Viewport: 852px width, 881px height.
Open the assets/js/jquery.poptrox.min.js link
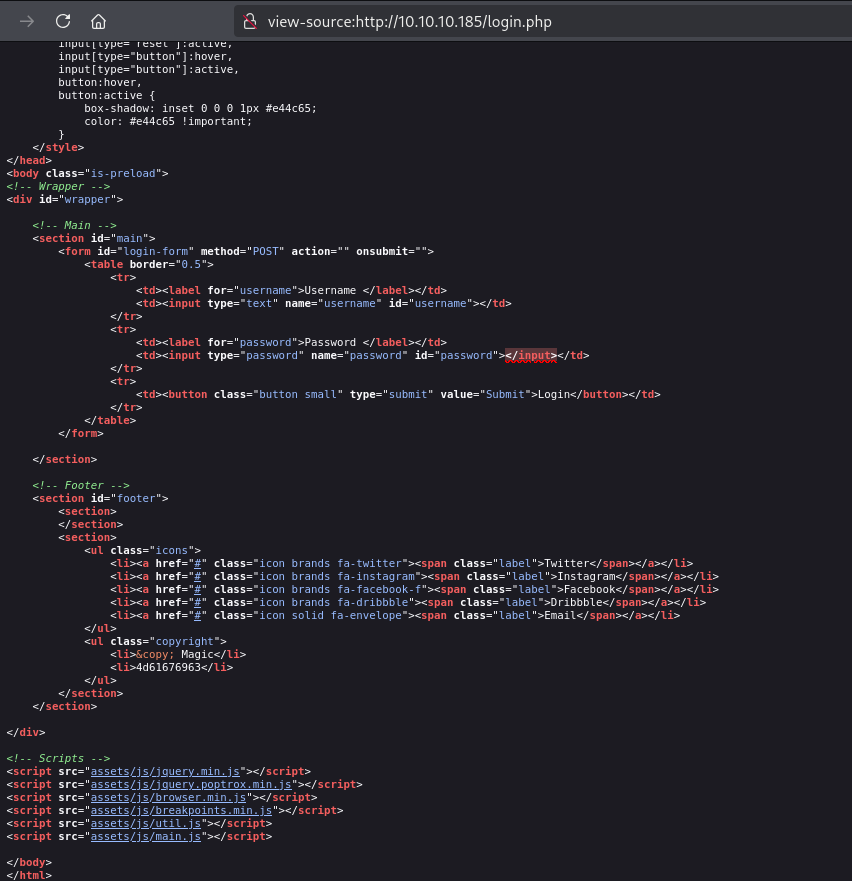pos(191,784)
